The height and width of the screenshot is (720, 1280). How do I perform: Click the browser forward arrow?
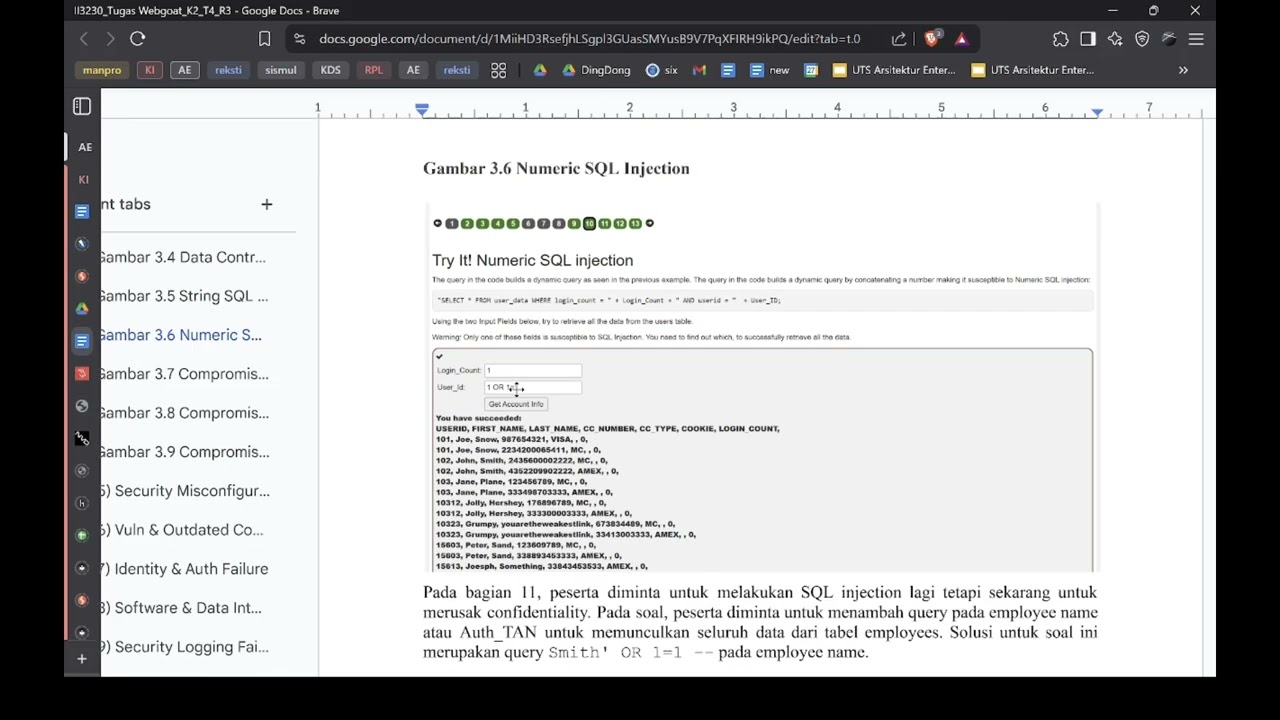click(110, 39)
